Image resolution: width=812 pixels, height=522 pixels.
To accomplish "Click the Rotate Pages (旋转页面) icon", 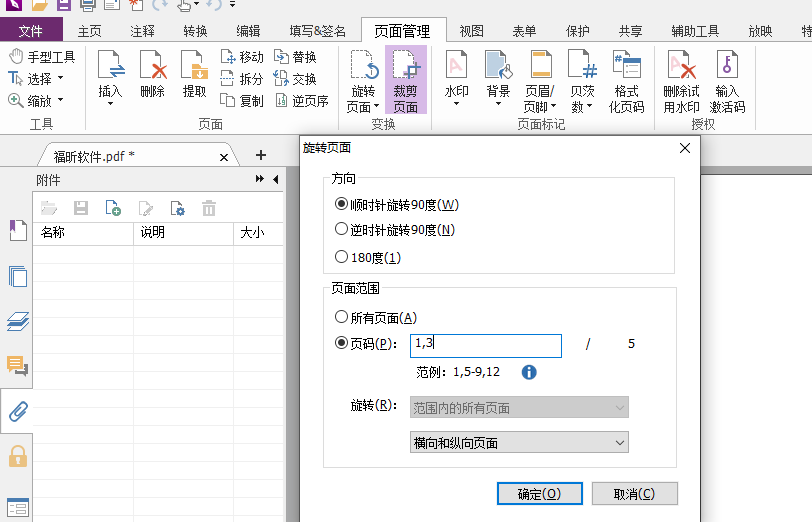I will (x=364, y=66).
